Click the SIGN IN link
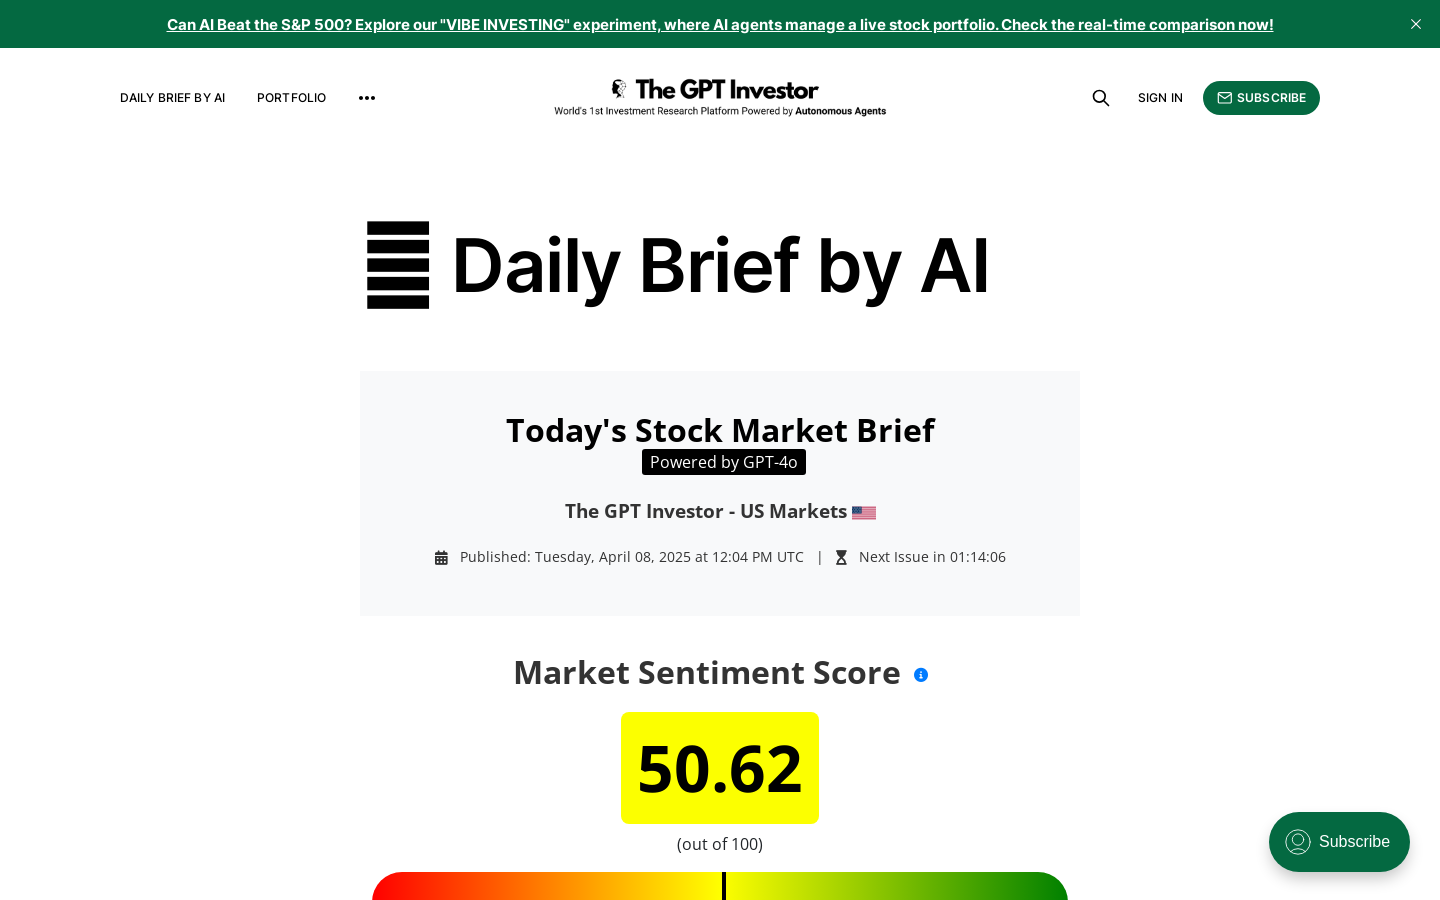Image resolution: width=1440 pixels, height=900 pixels. click(1160, 98)
